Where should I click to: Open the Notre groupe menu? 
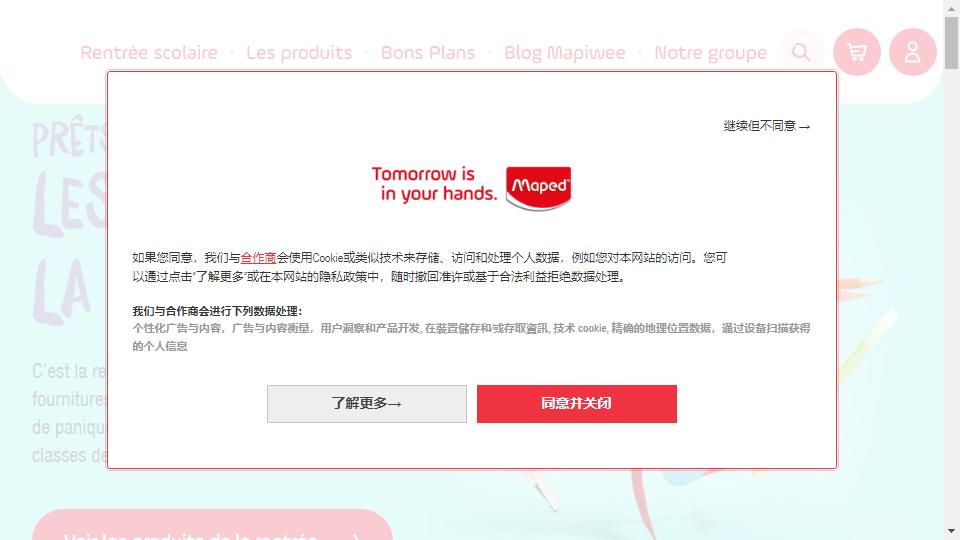pyautogui.click(x=710, y=53)
